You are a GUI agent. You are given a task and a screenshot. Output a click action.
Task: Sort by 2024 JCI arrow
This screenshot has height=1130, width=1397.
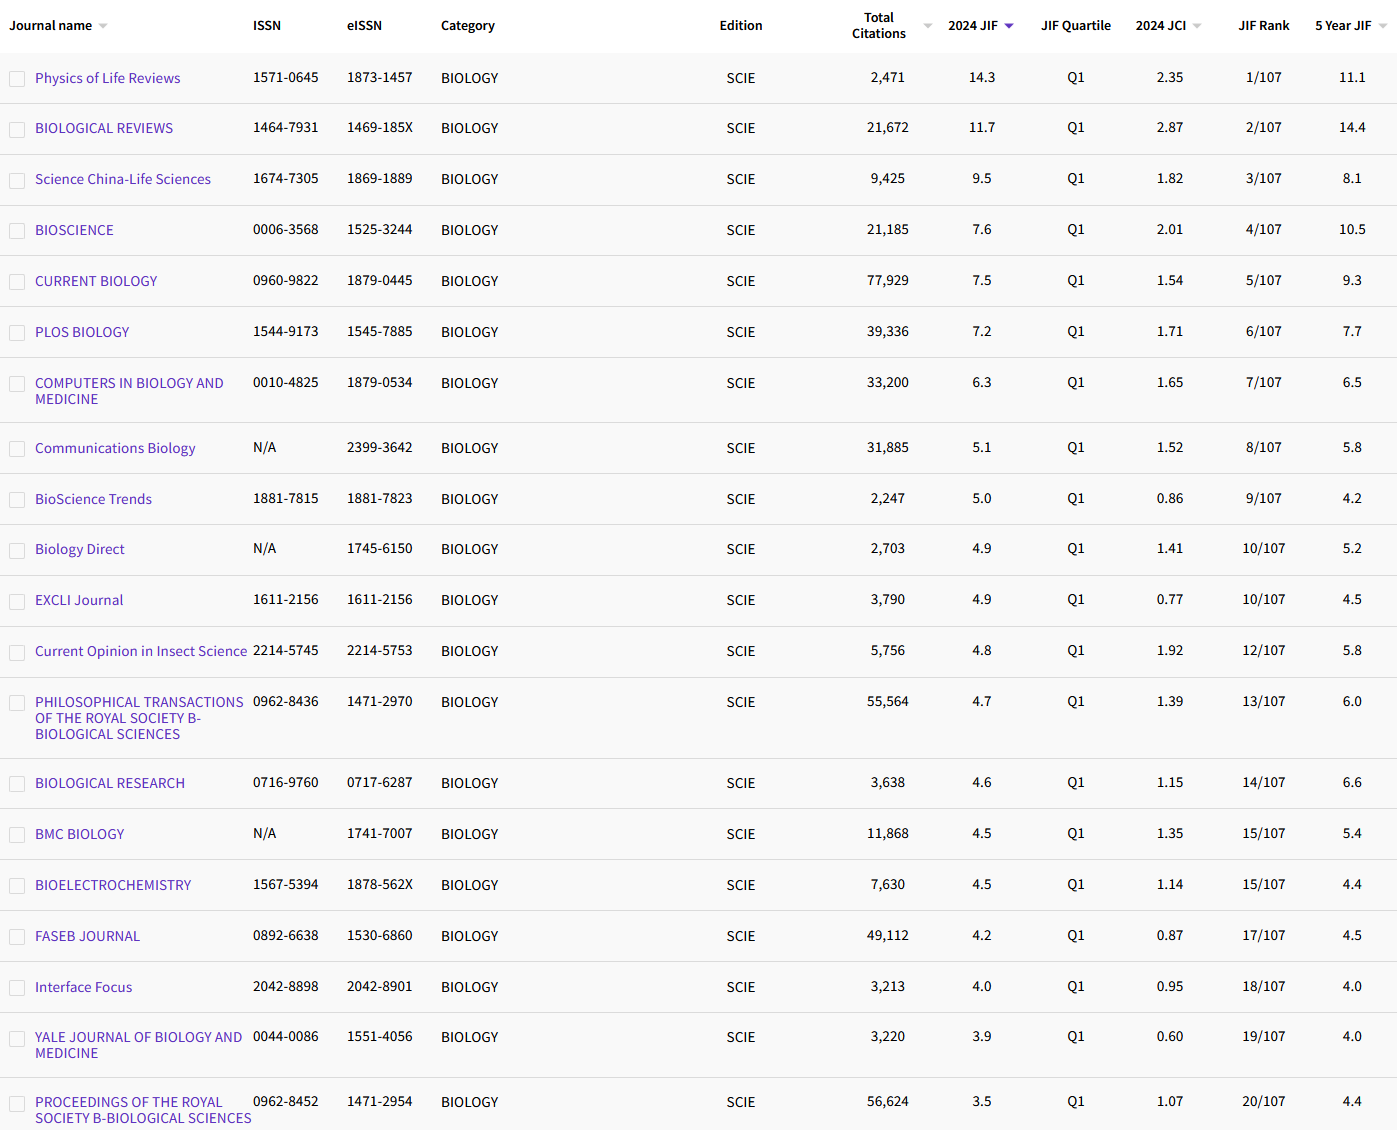(x=1197, y=26)
